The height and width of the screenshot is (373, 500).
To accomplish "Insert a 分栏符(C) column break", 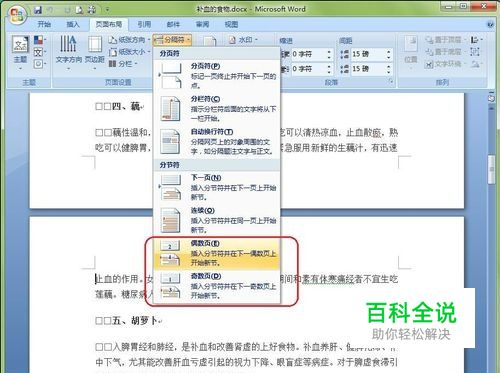I will [x=217, y=108].
